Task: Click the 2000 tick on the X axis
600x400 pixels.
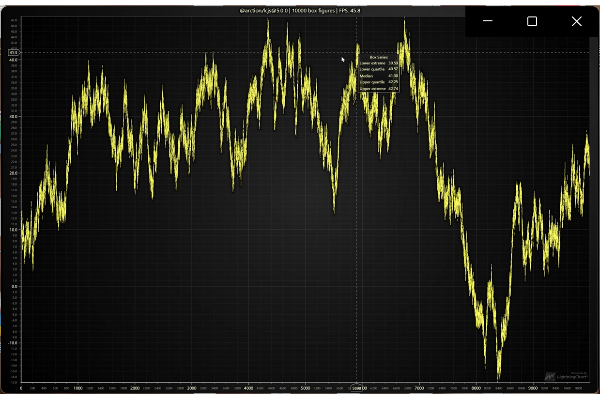Action: [134, 387]
